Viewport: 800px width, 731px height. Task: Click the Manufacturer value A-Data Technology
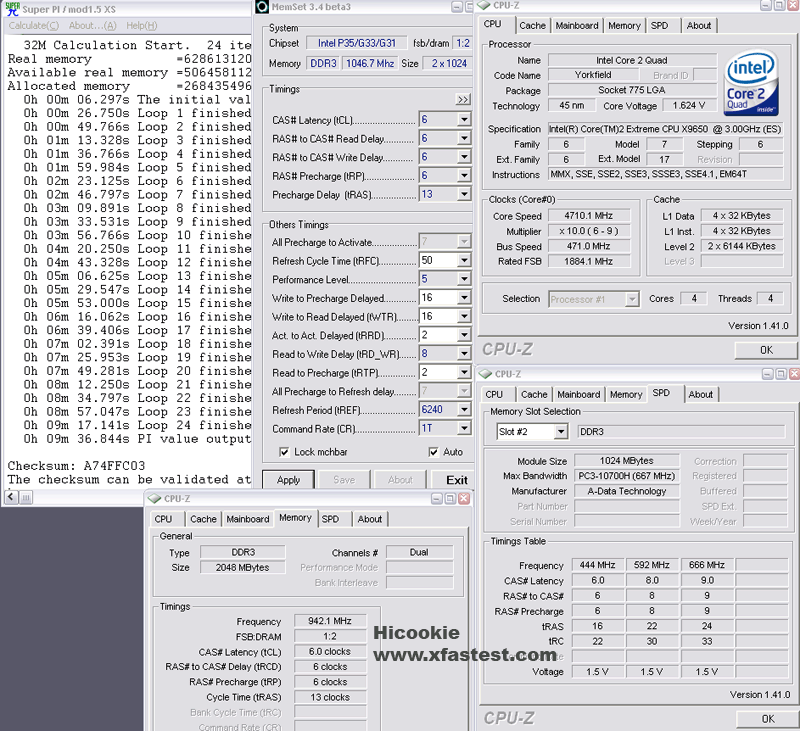[x=627, y=491]
